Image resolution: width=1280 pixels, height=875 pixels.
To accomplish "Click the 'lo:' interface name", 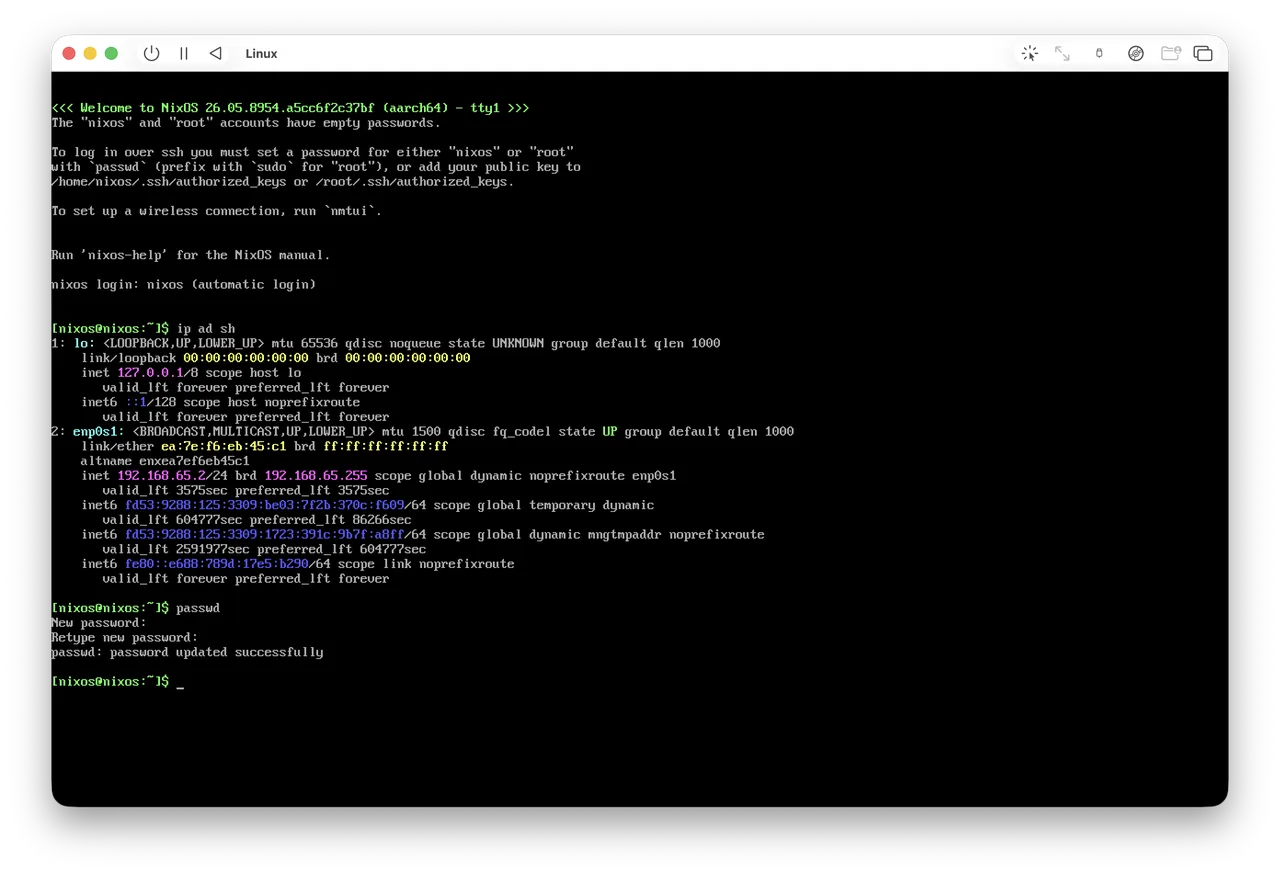I will click(x=84, y=343).
